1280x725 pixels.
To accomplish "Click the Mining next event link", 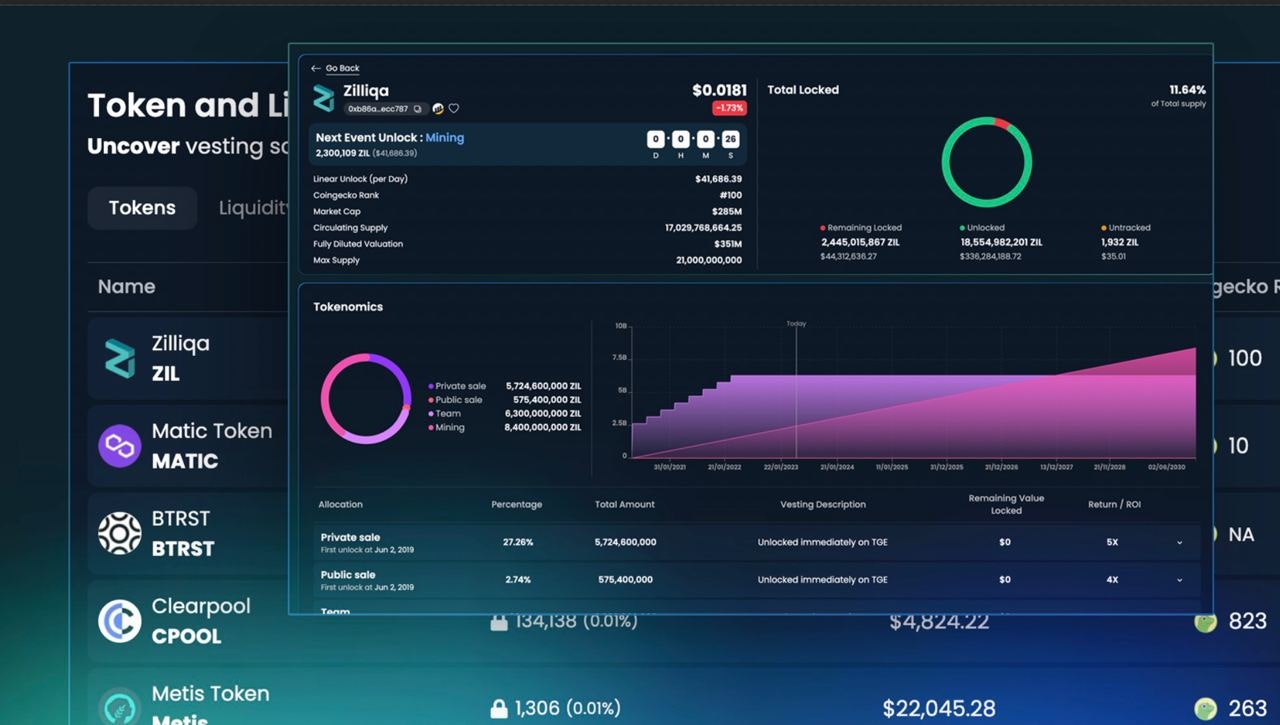I will pyautogui.click(x=445, y=138).
